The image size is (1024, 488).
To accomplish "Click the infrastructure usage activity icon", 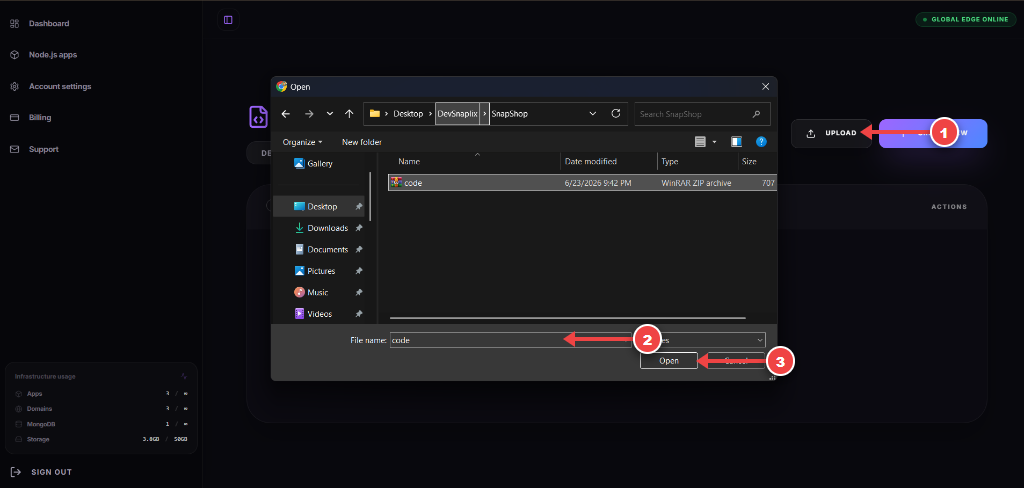I will click(184, 376).
